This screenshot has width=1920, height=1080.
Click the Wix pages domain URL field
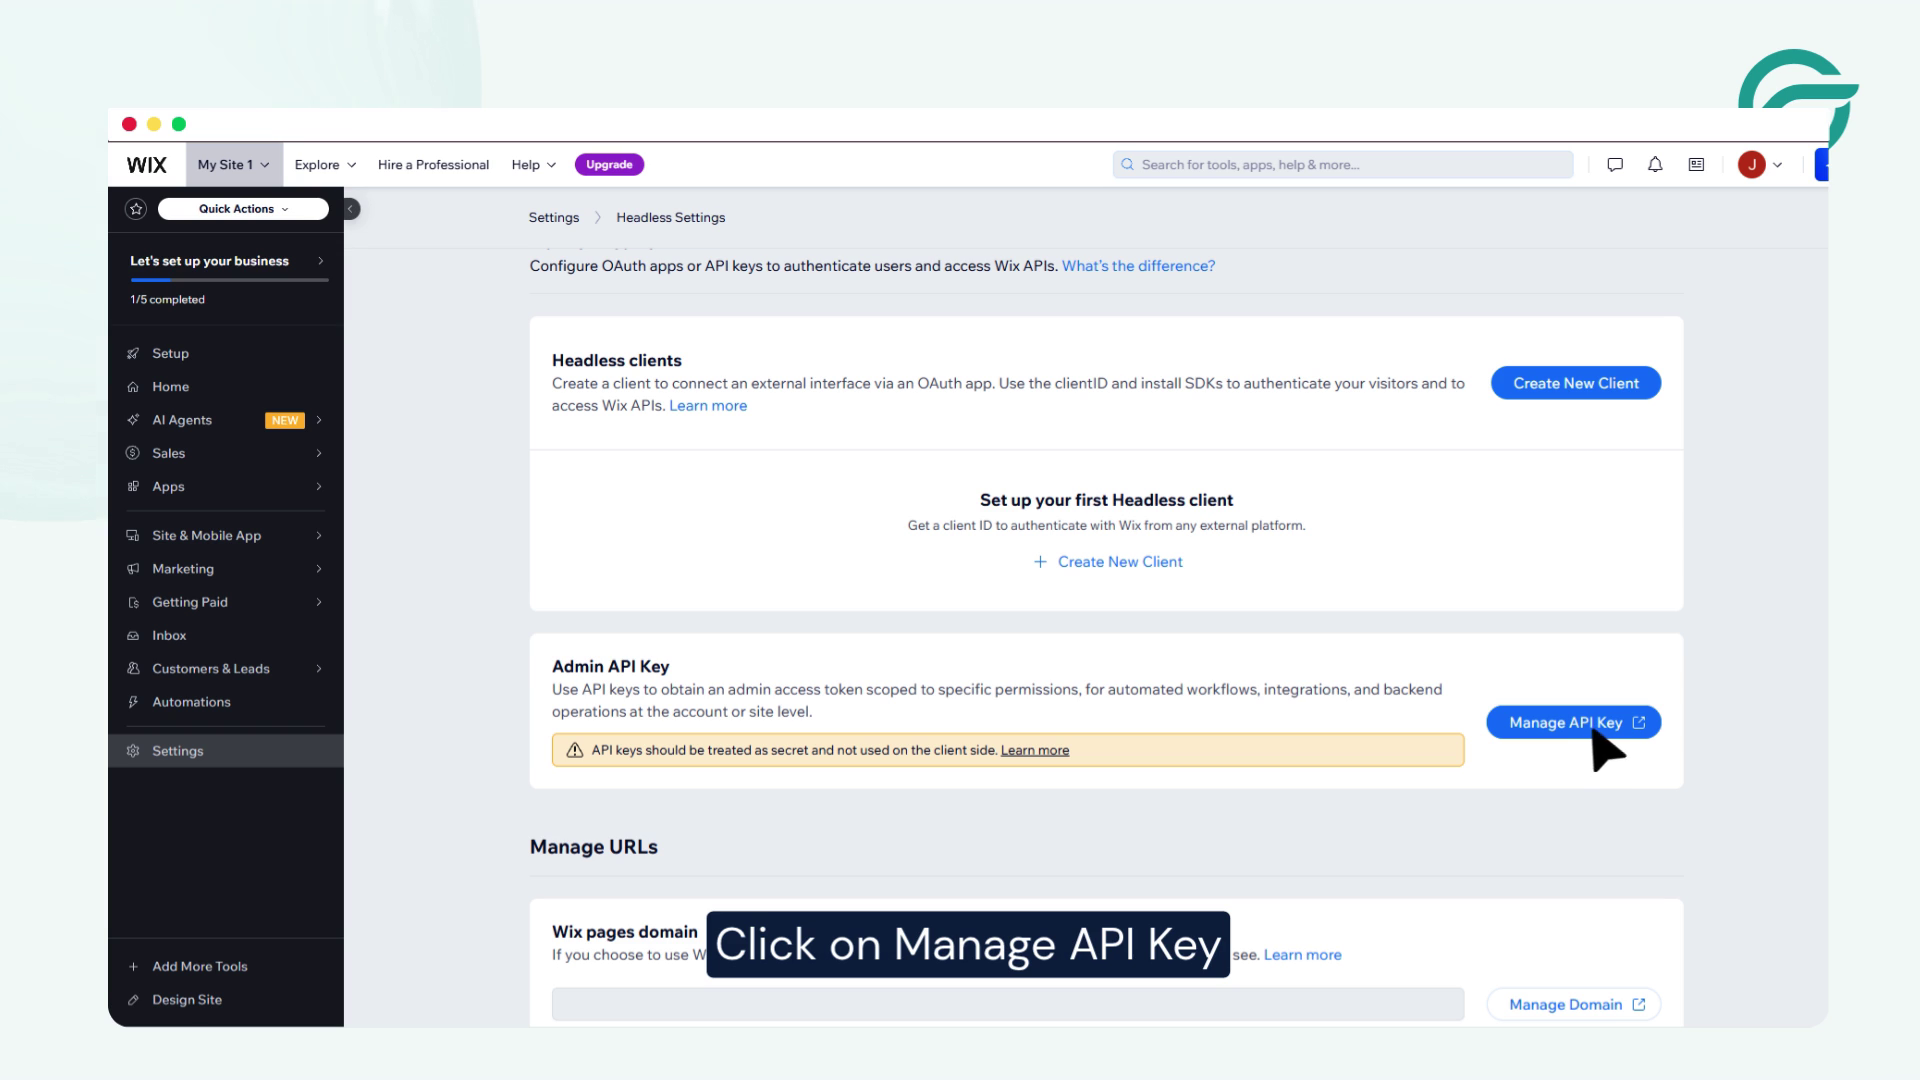click(1008, 1005)
